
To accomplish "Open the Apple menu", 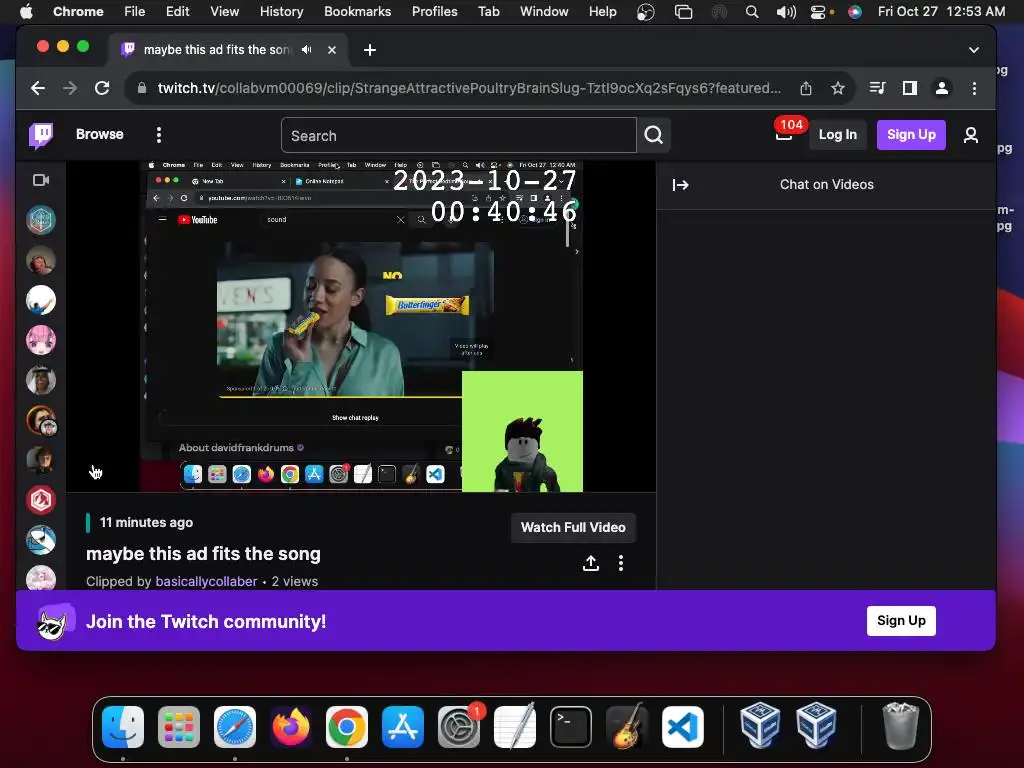I will (26, 11).
